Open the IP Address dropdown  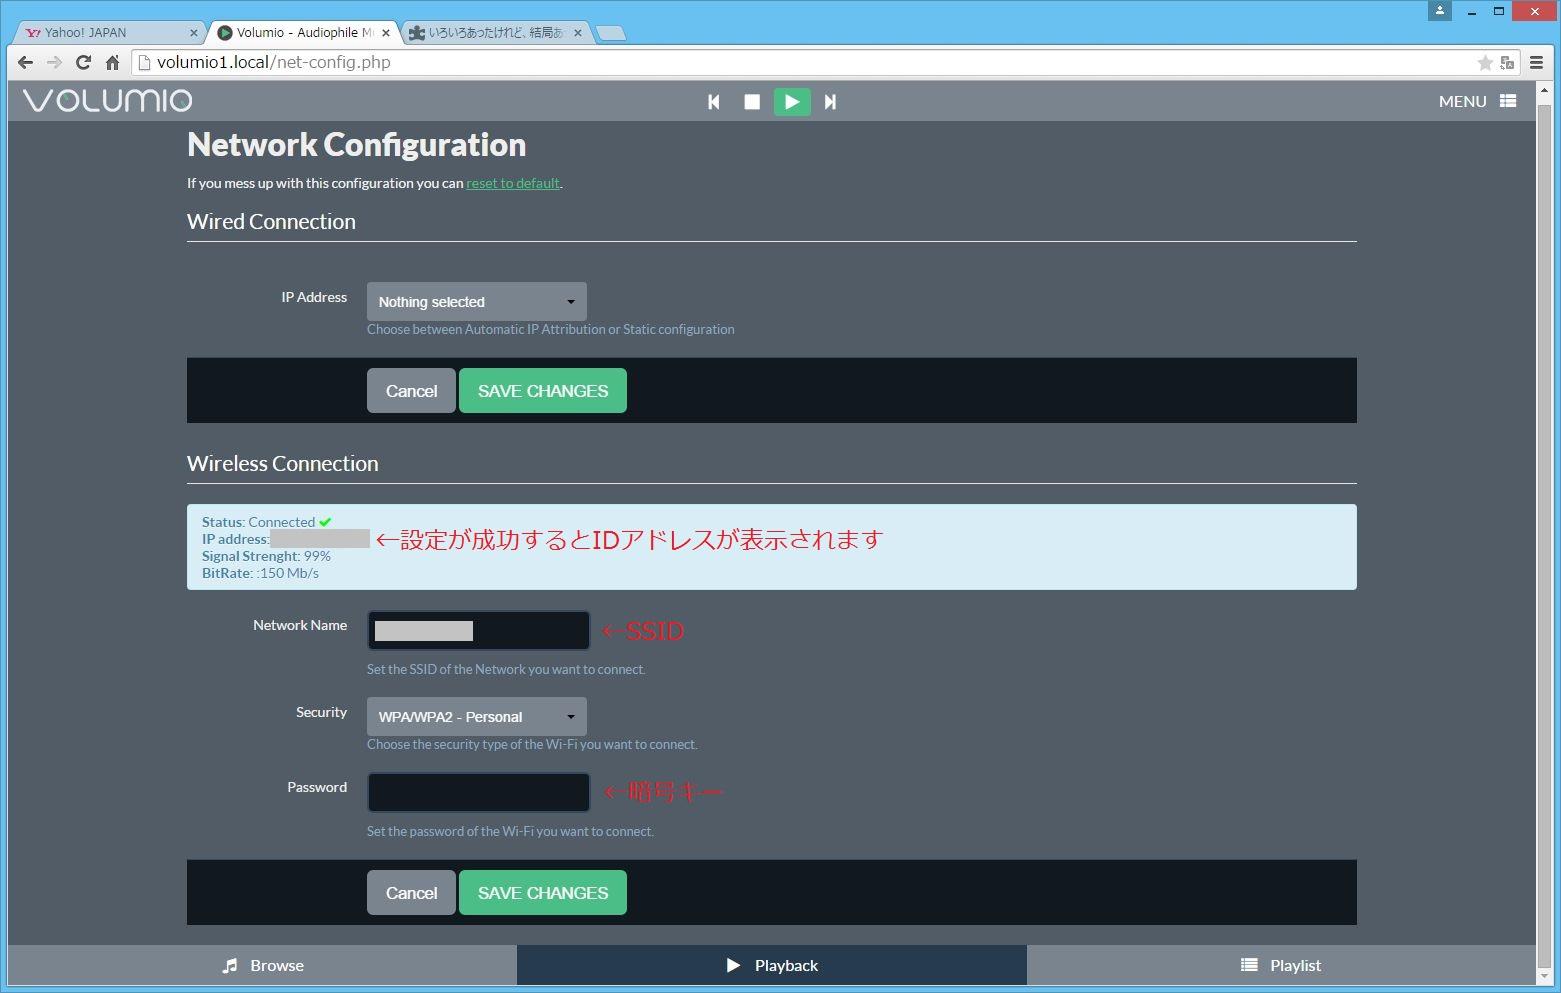point(477,302)
